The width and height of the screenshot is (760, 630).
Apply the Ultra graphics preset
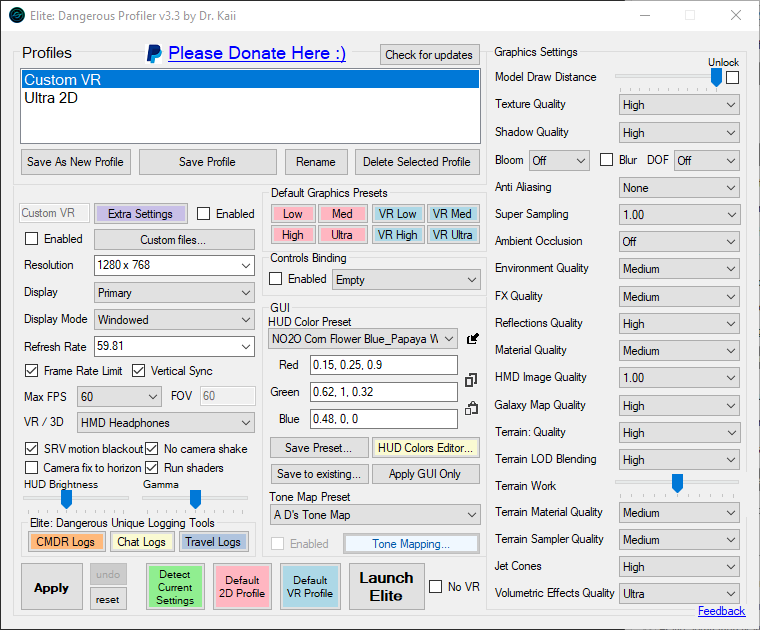[x=342, y=235]
